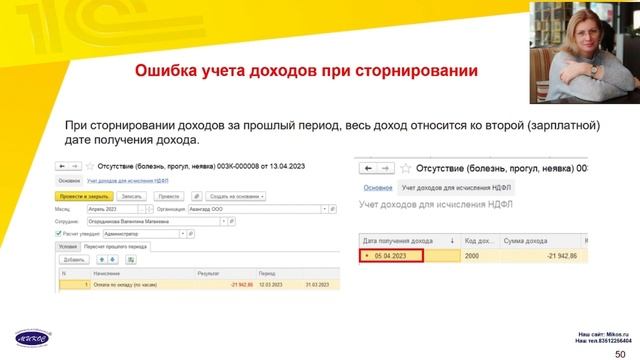Click the Организация field Авангард ООО
Image resolution: width=640 pixels, height=360 pixels.
click(254, 209)
